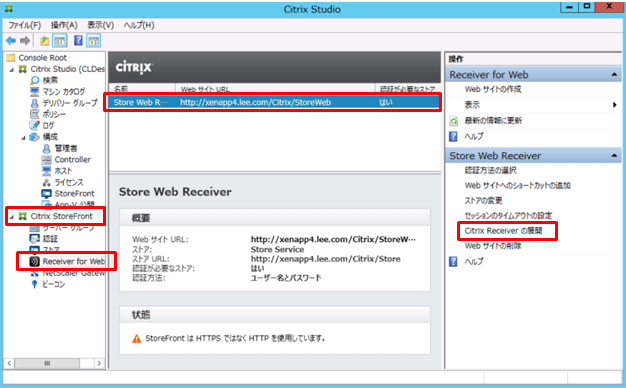Screen dimensions: 626x388
Task: Click セッションのタイムアウトの設定 action
Action: pos(508,216)
